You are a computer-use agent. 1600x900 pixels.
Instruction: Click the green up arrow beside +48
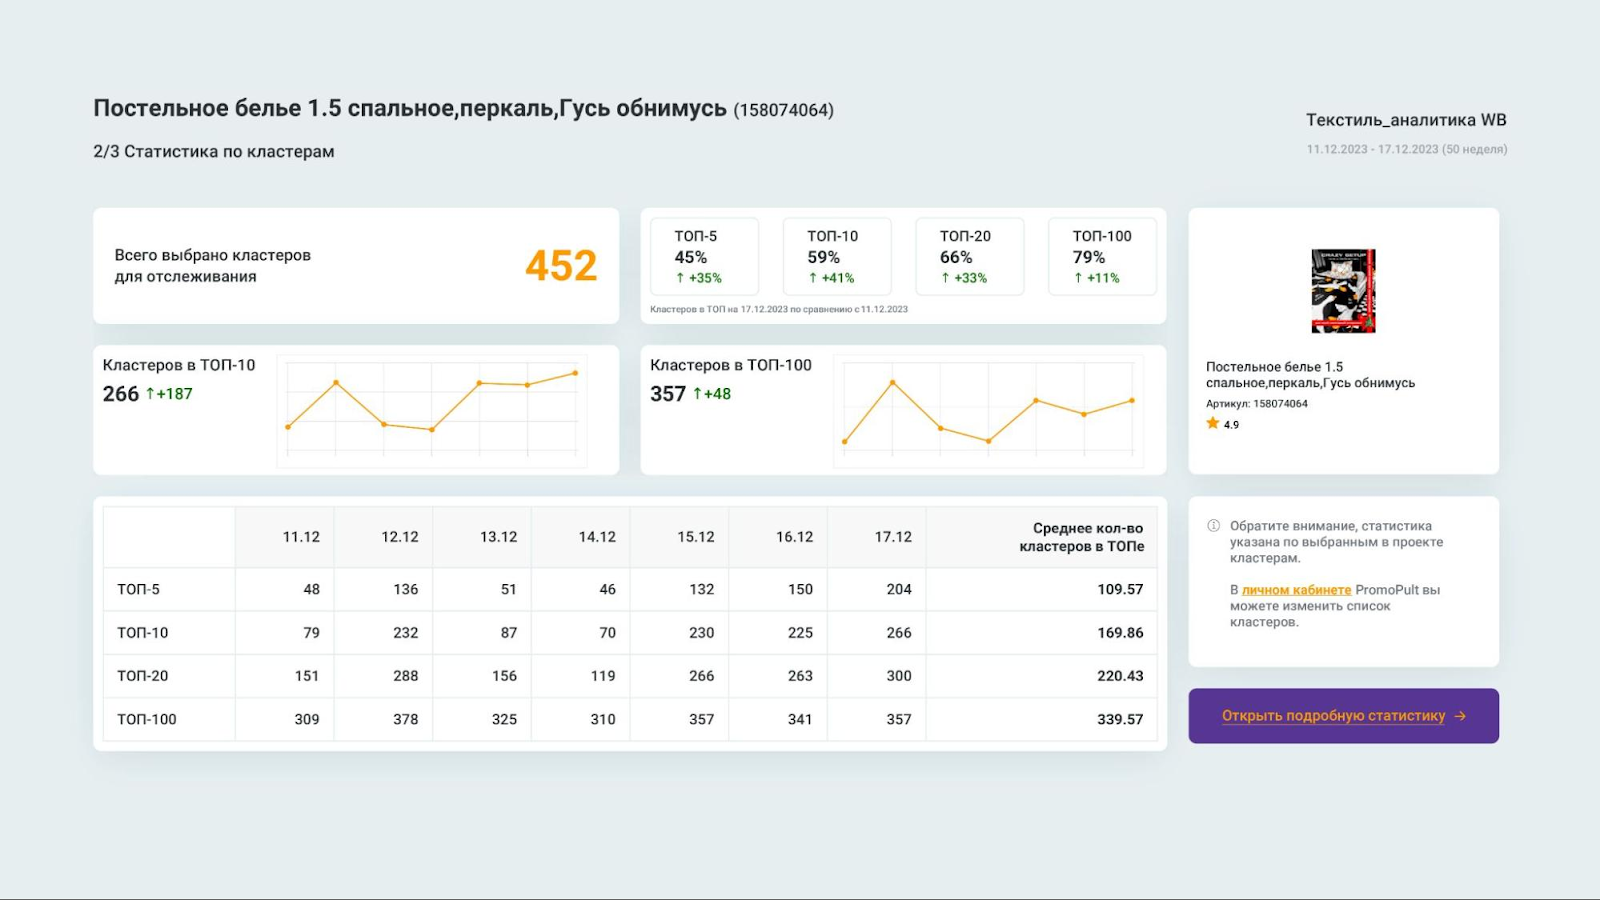click(697, 394)
